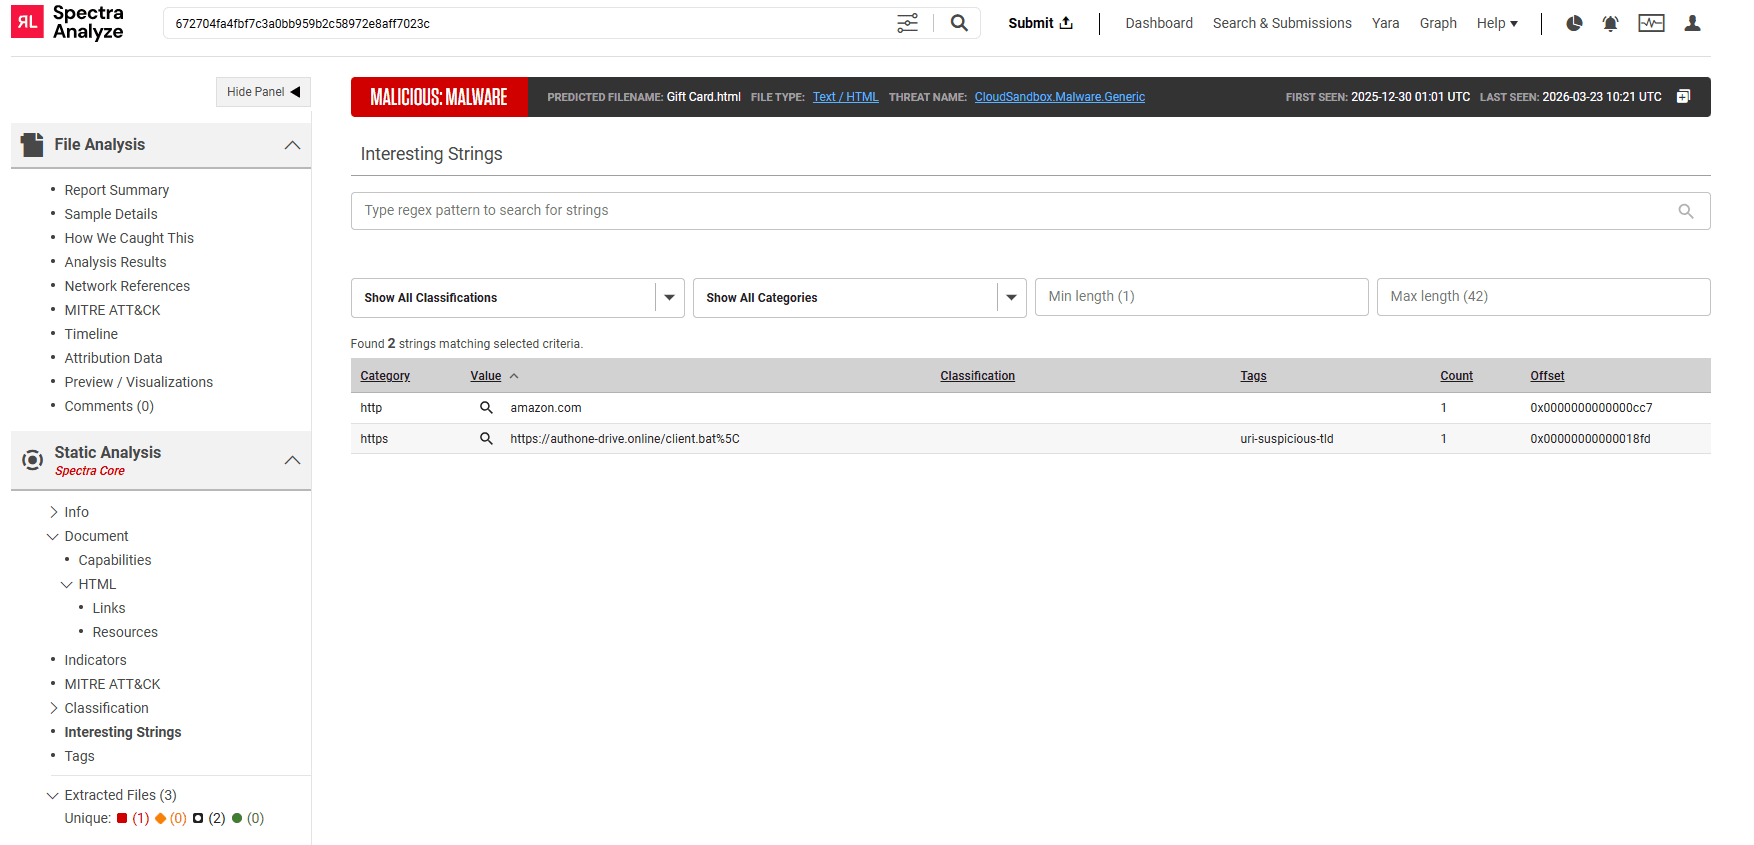Open CloudSandbox.Malware.Generic threat name link

(x=1059, y=97)
